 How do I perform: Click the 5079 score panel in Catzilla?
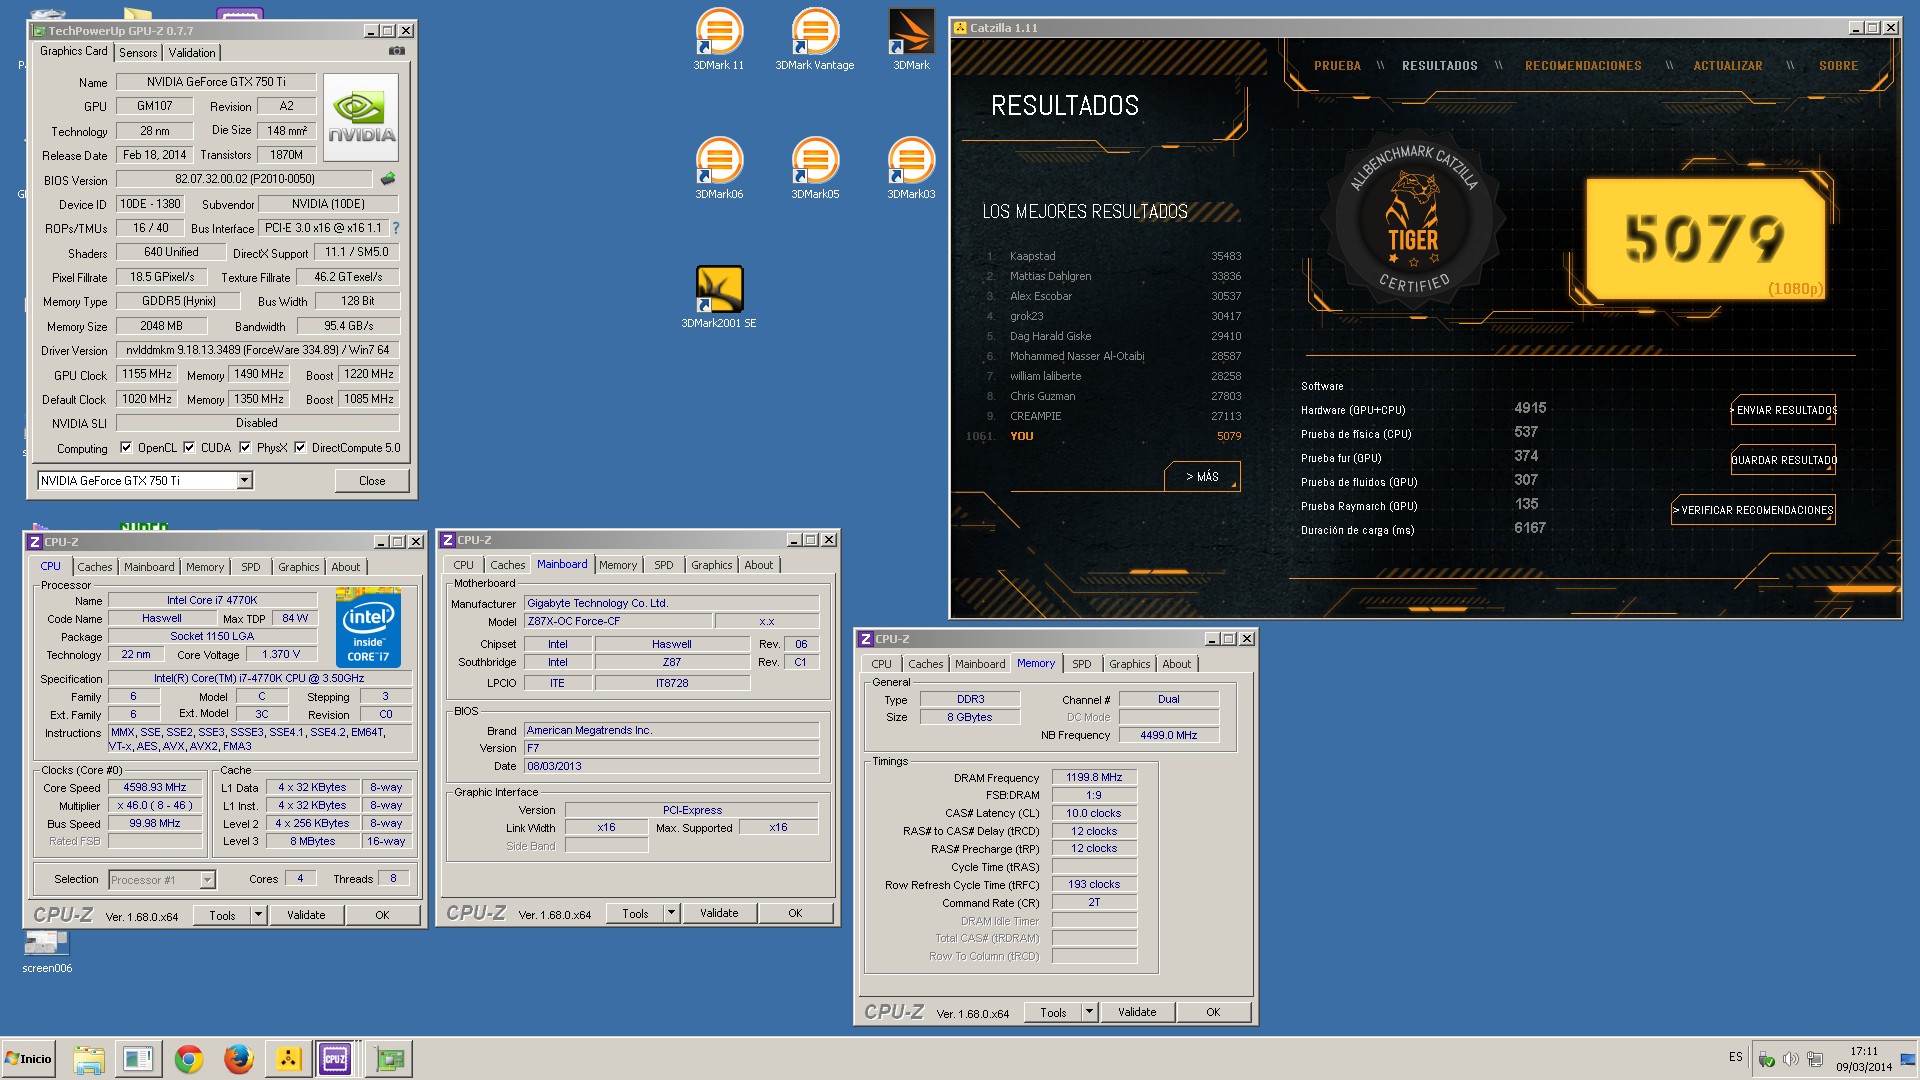point(1705,240)
